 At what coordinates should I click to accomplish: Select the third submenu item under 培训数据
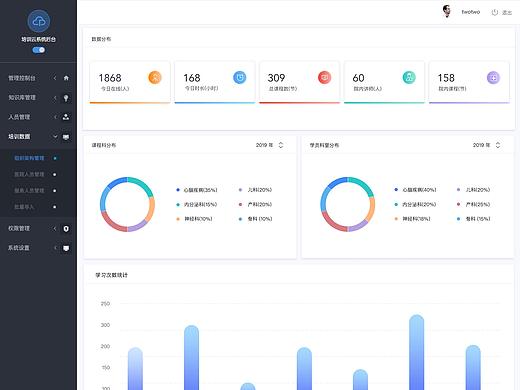click(29, 190)
